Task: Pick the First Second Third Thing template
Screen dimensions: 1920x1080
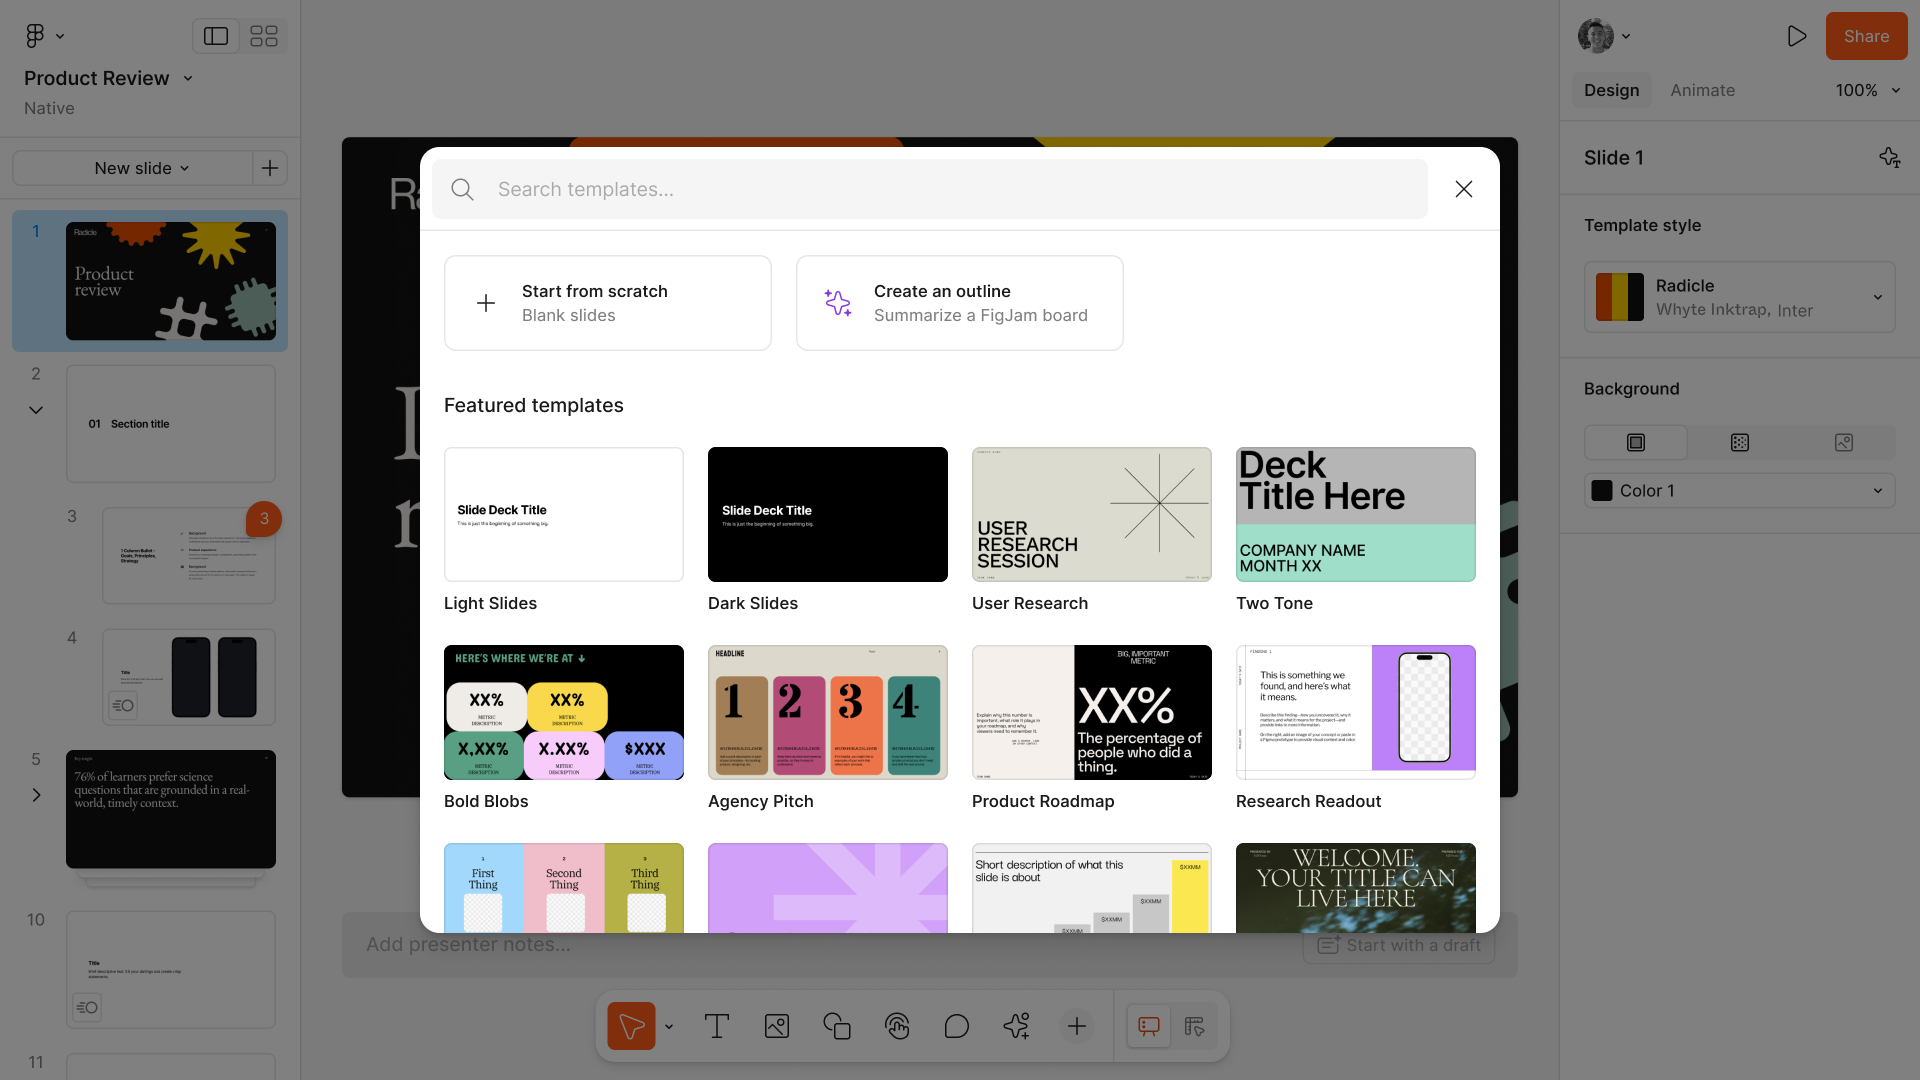Action: [564, 888]
